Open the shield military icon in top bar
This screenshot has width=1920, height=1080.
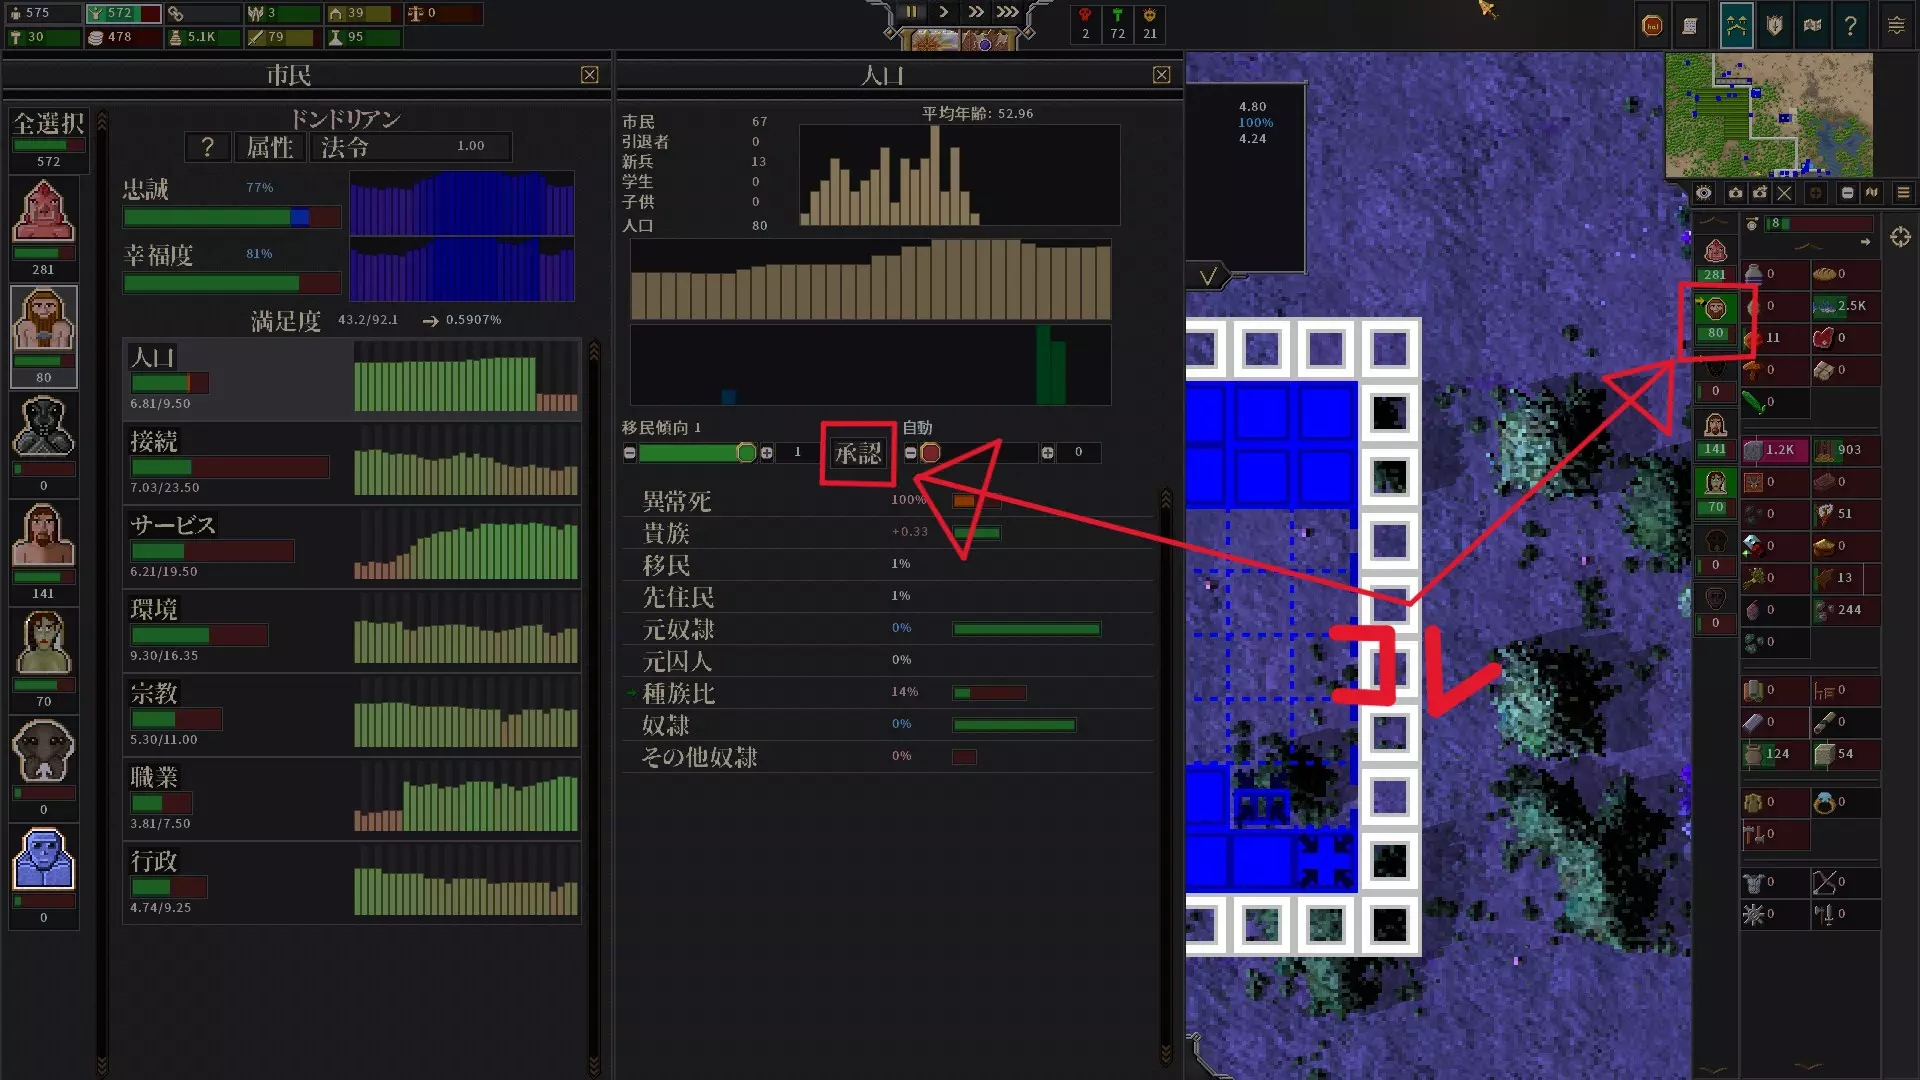(1774, 26)
